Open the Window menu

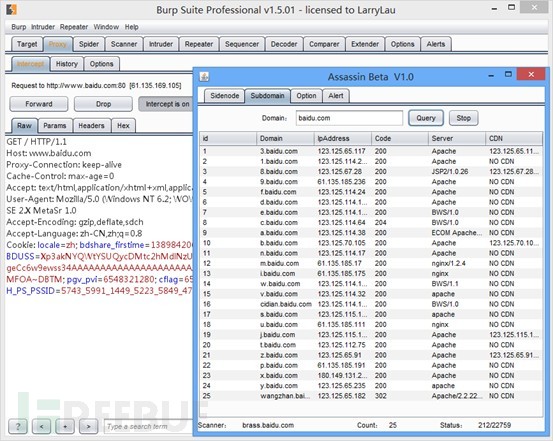tap(106, 27)
